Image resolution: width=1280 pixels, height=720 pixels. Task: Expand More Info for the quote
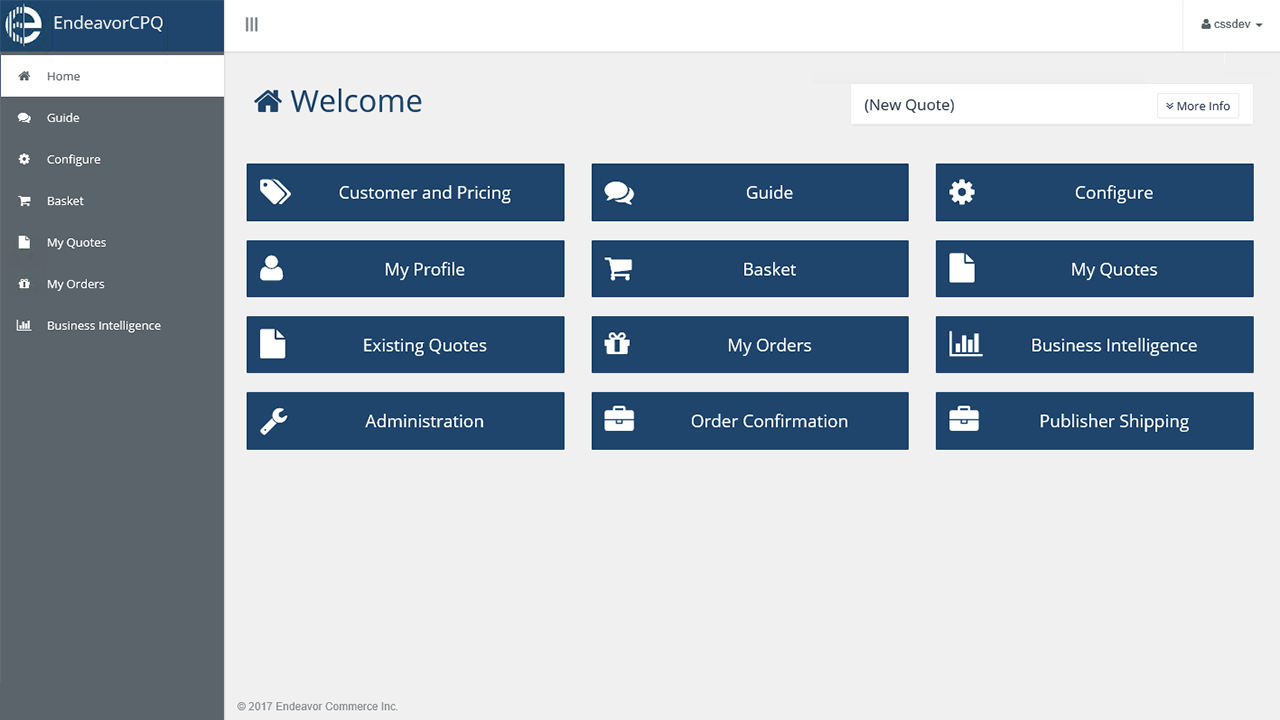point(1198,105)
